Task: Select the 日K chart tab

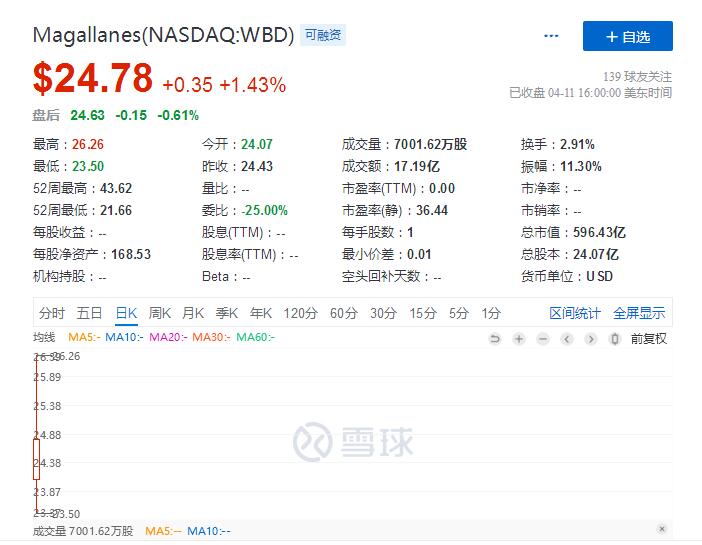Action: click(126, 313)
